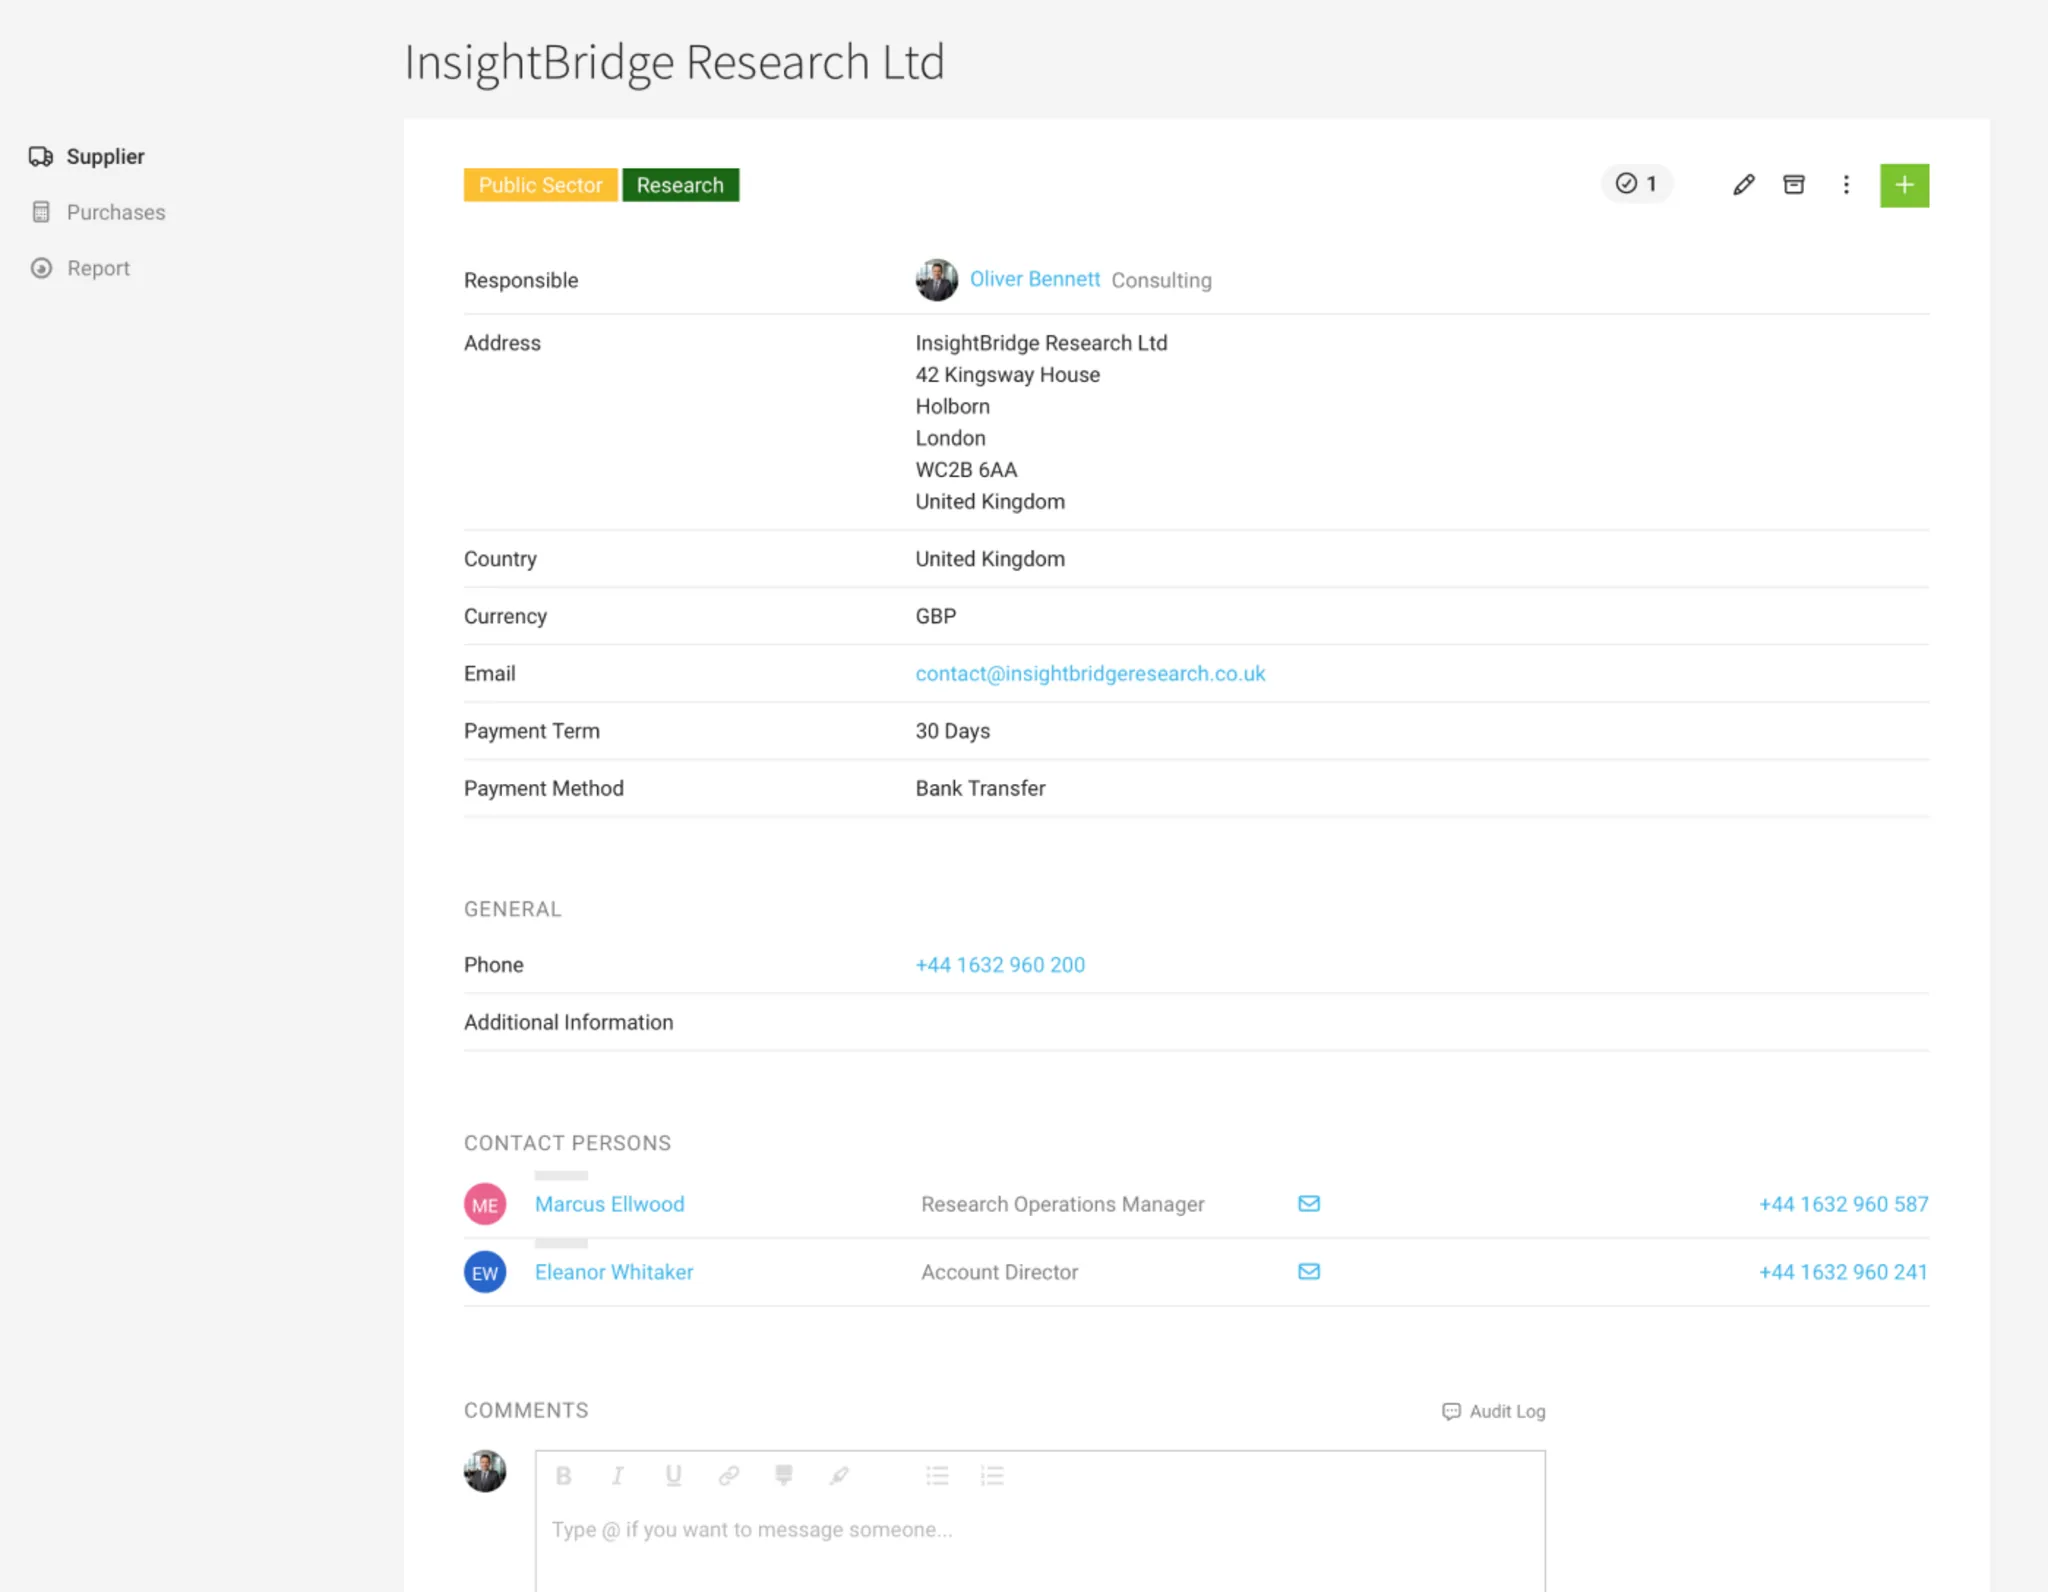This screenshot has height=1592, width=2048.
Task: Click the ME avatar for Marcus Ellwood
Action: [485, 1204]
